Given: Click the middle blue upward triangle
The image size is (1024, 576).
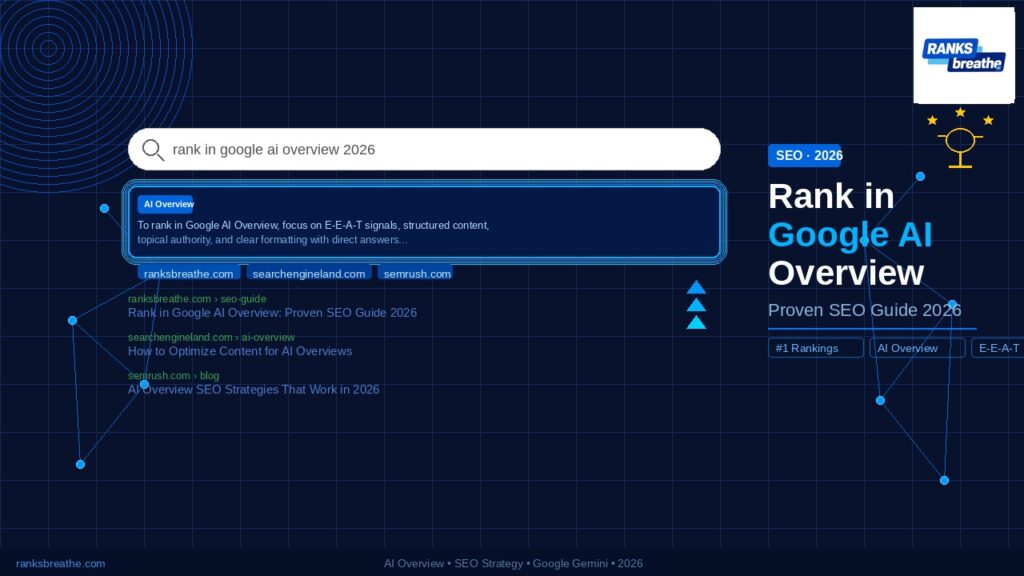Looking at the screenshot, I should point(697,305).
